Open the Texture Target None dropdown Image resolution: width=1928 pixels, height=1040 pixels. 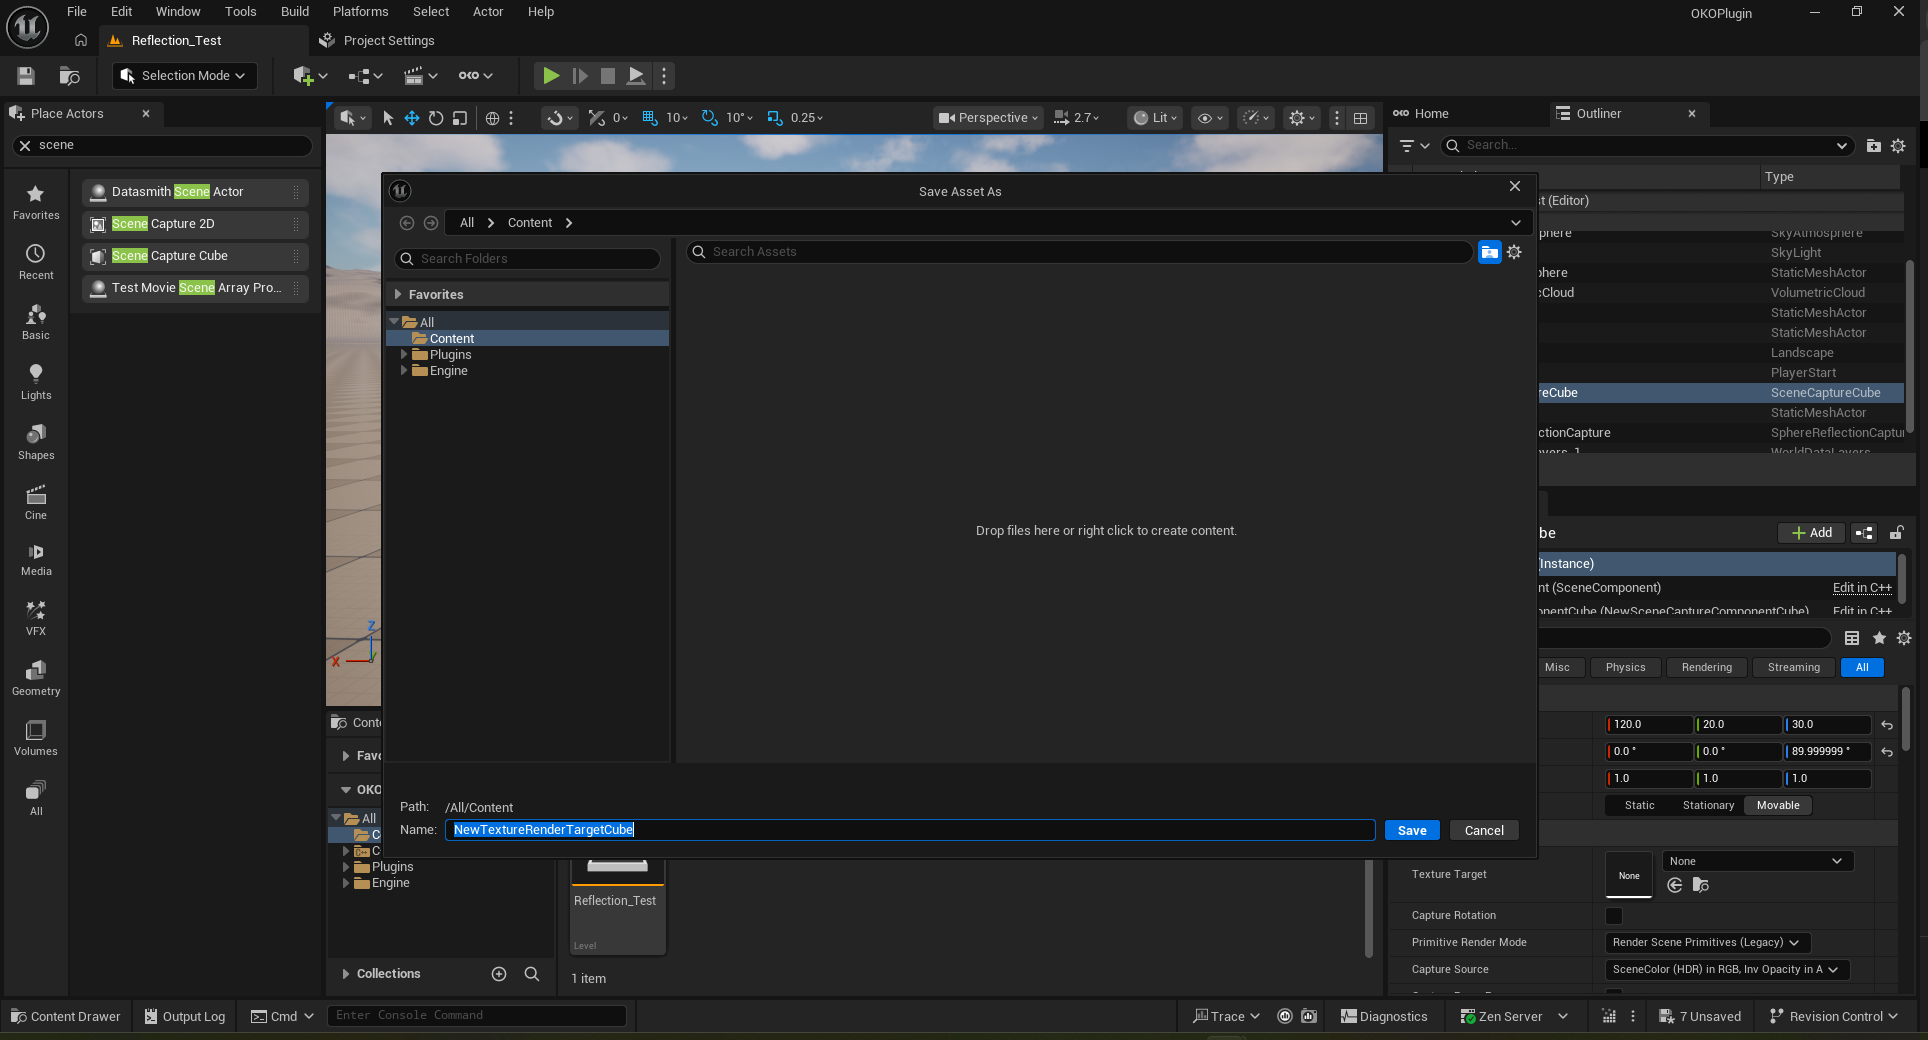1758,862
